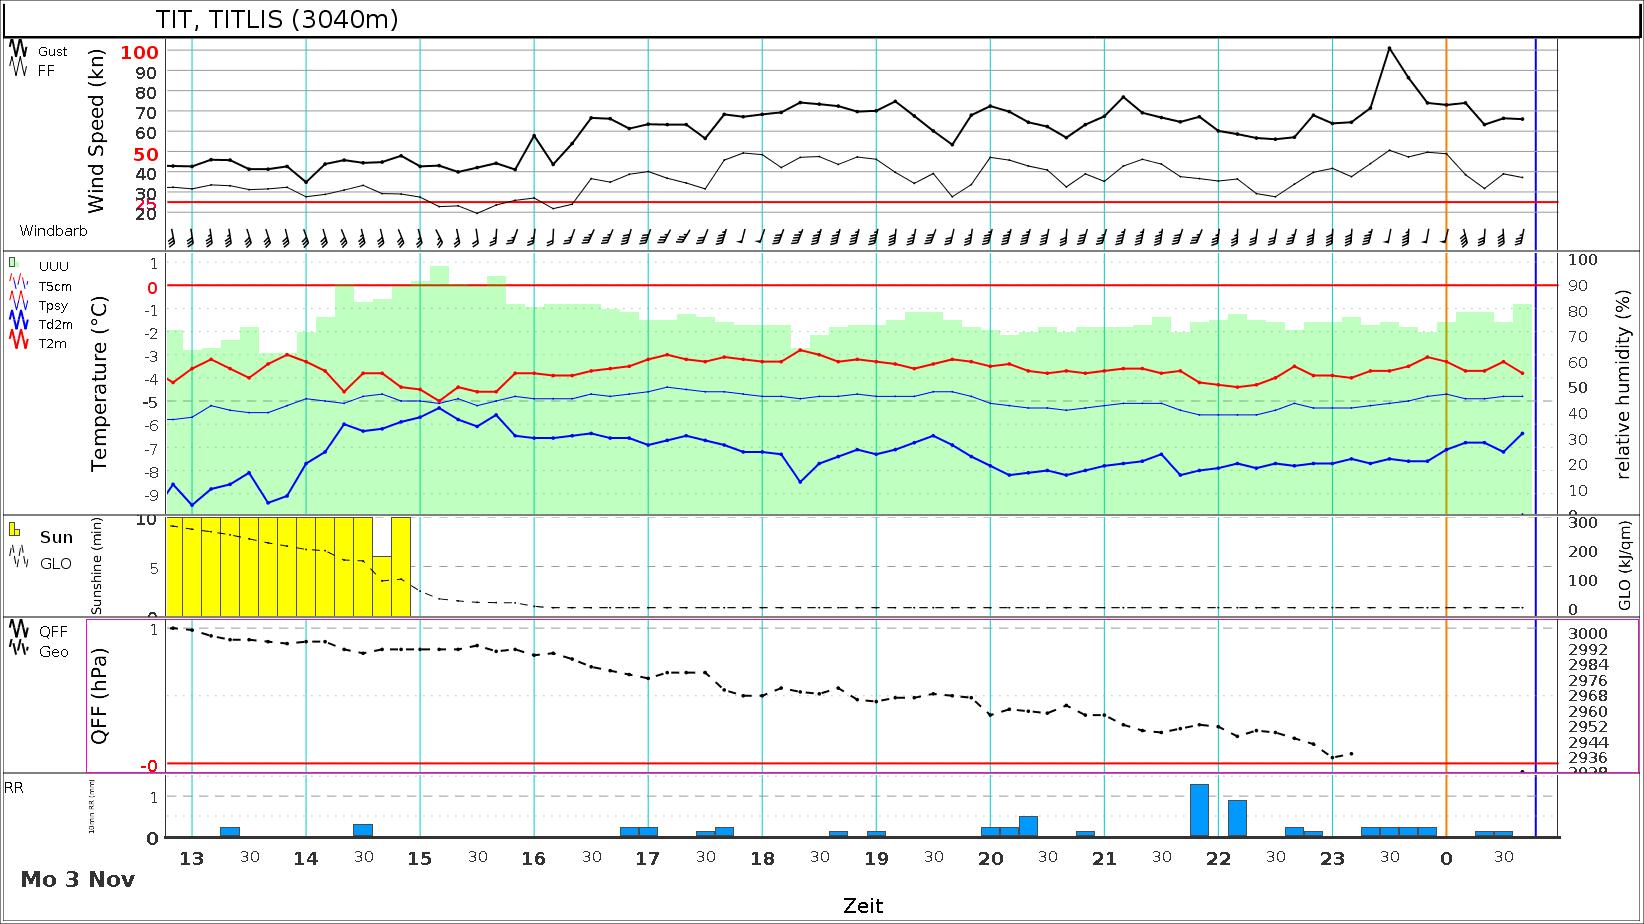Select the Td2m blue legend icon

(x=17, y=324)
